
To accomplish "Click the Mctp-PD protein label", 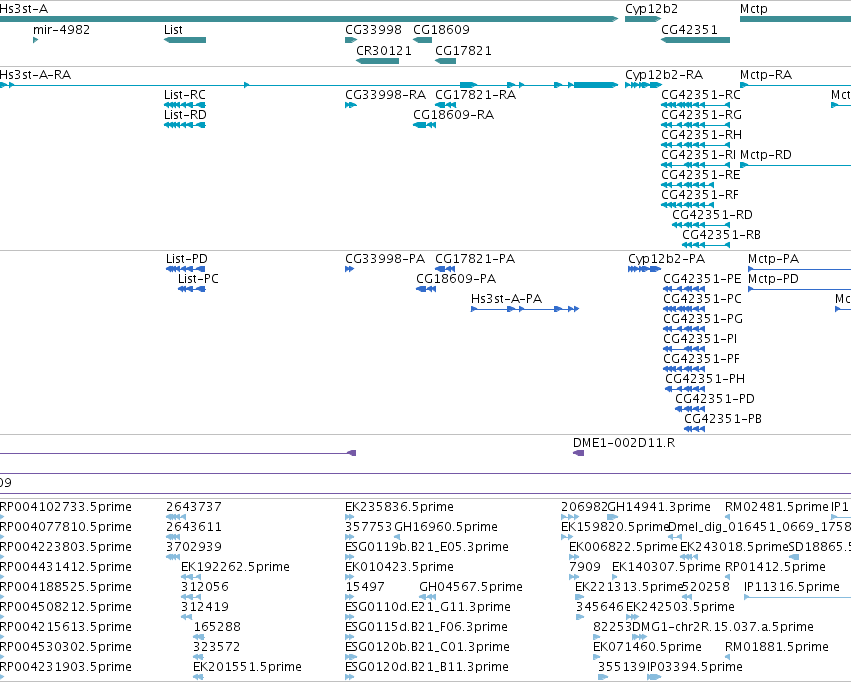I will (773, 279).
